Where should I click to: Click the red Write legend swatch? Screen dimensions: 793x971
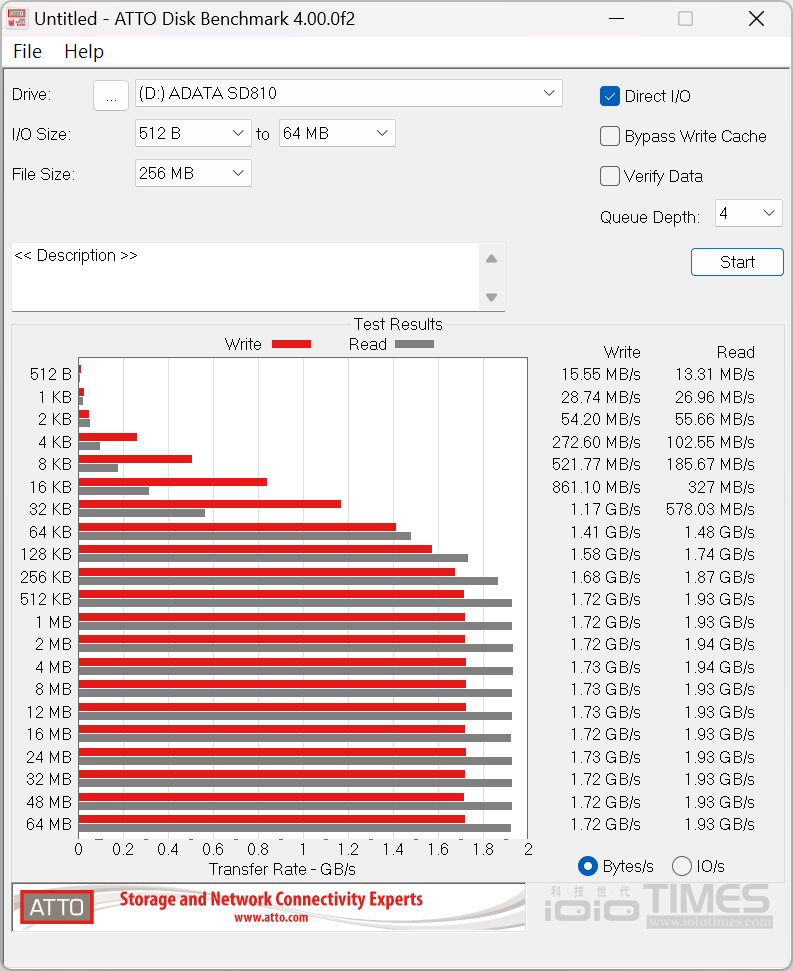pos(291,344)
